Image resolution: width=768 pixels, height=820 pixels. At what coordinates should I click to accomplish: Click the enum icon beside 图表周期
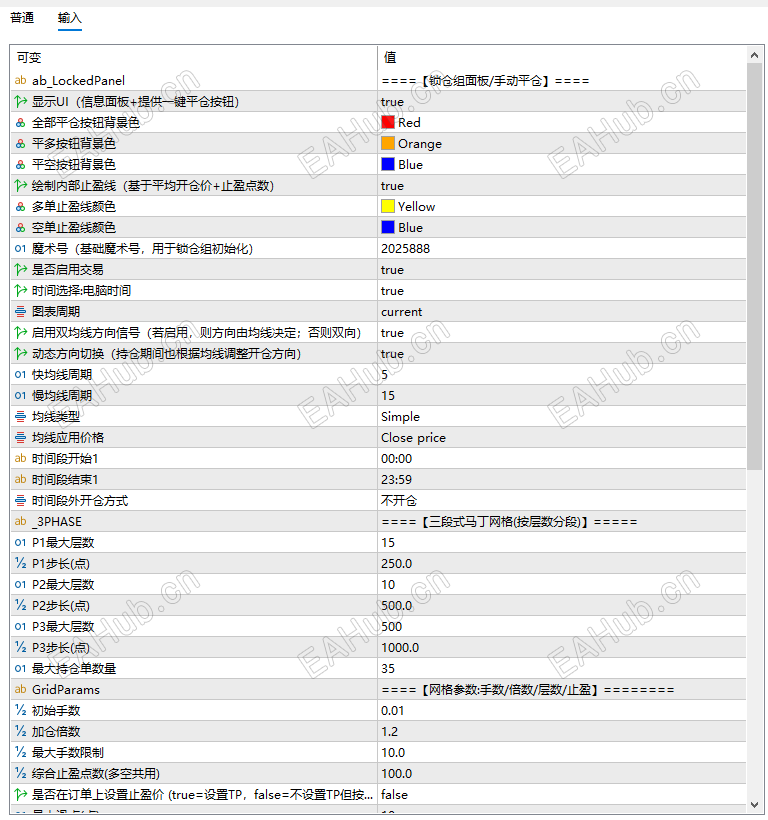(x=20, y=312)
